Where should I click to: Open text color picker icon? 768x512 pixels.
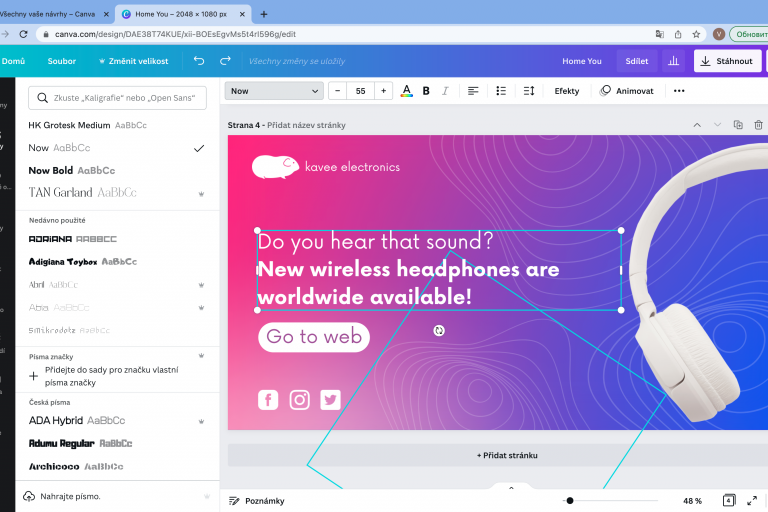[x=406, y=91]
